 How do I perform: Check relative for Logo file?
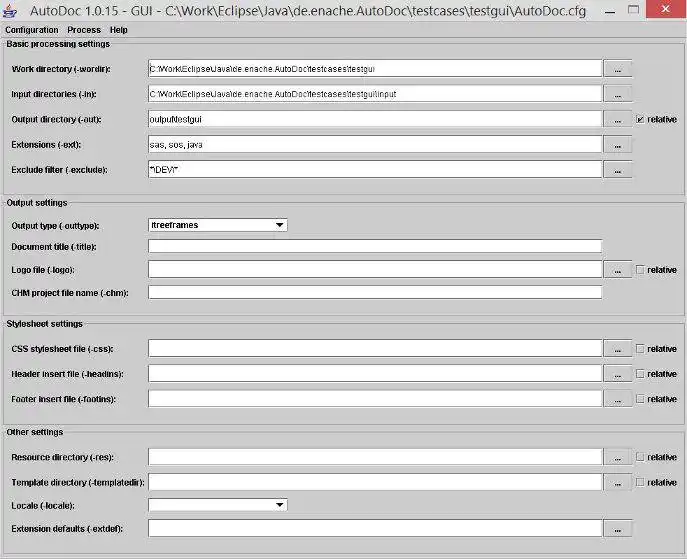click(640, 270)
